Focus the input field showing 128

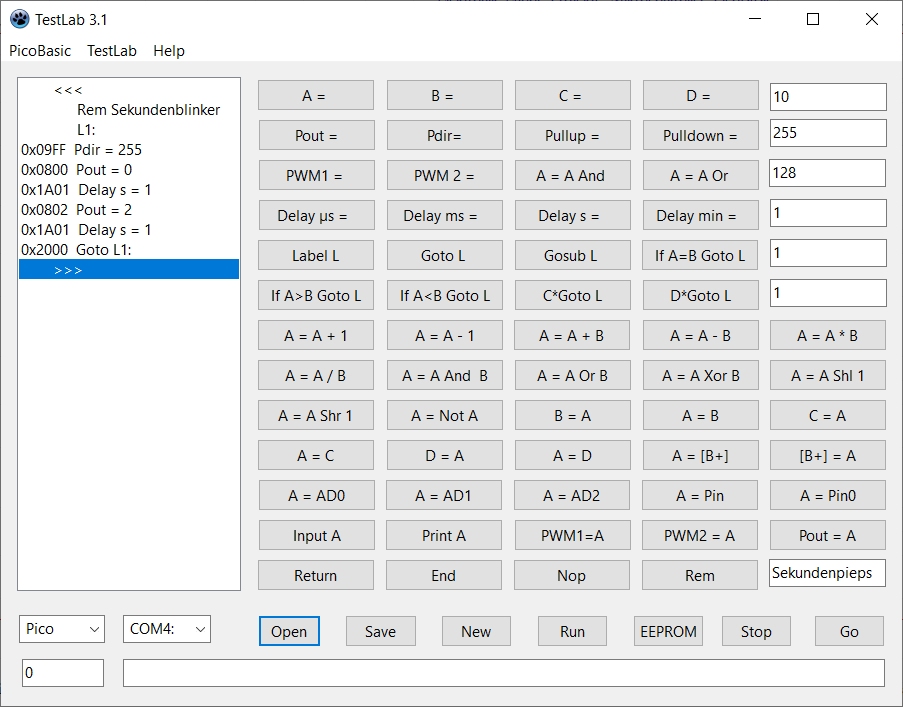pos(827,173)
